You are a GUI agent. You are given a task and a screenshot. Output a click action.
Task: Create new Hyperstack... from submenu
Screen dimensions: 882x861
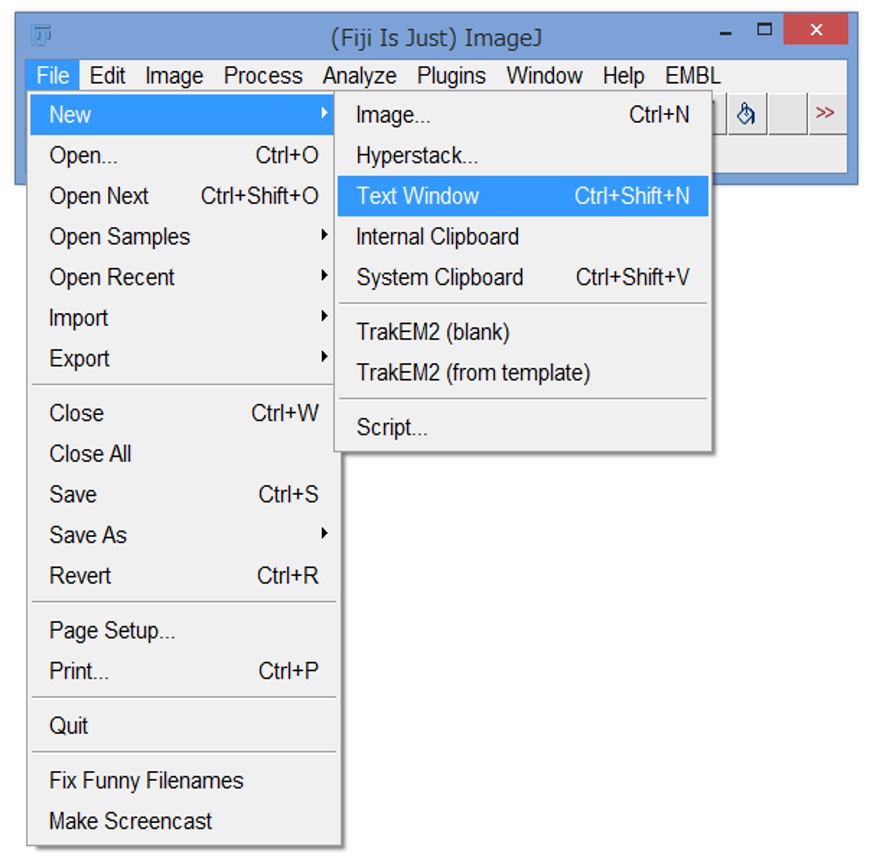coord(523,155)
